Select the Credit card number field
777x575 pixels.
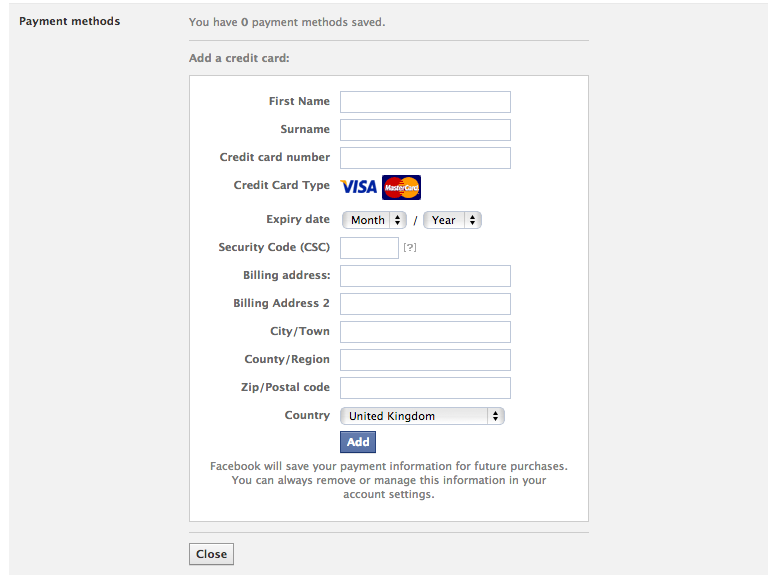tap(425, 158)
